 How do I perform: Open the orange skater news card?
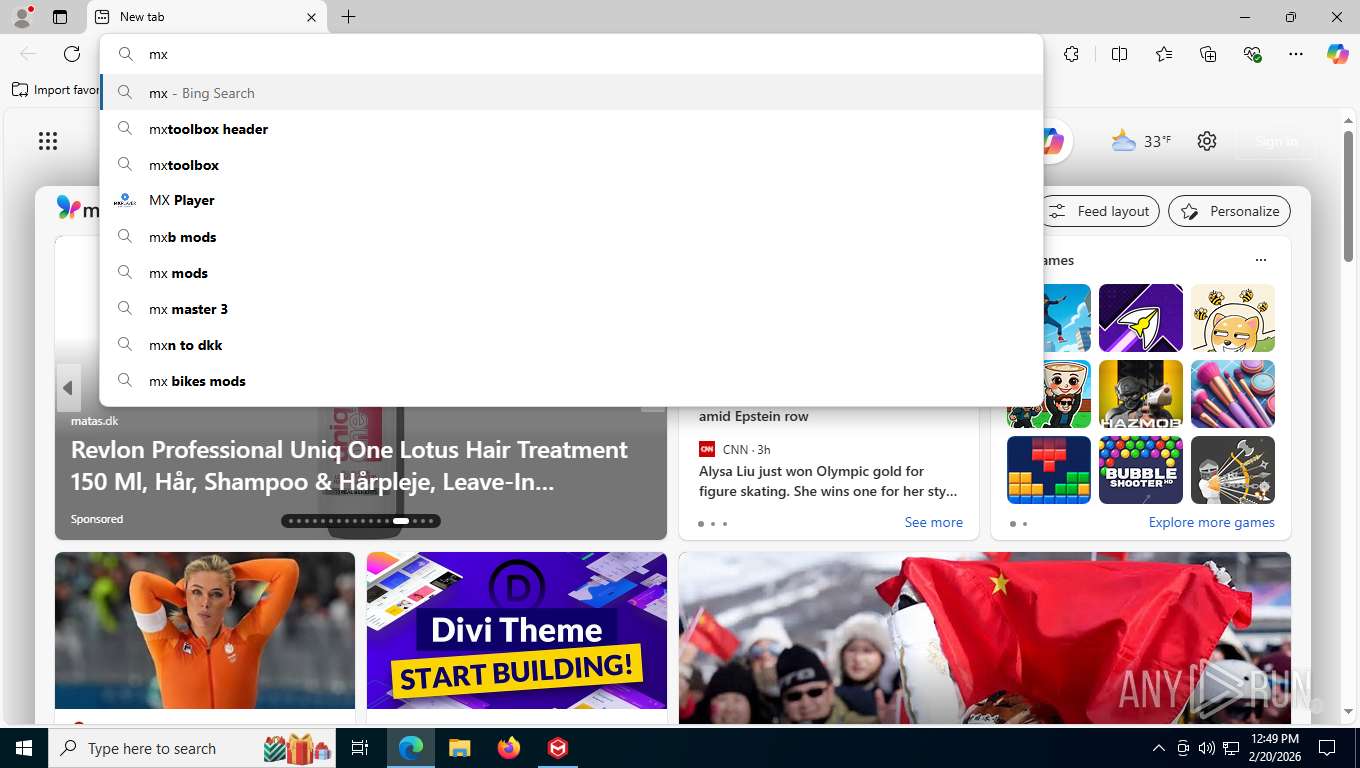205,631
